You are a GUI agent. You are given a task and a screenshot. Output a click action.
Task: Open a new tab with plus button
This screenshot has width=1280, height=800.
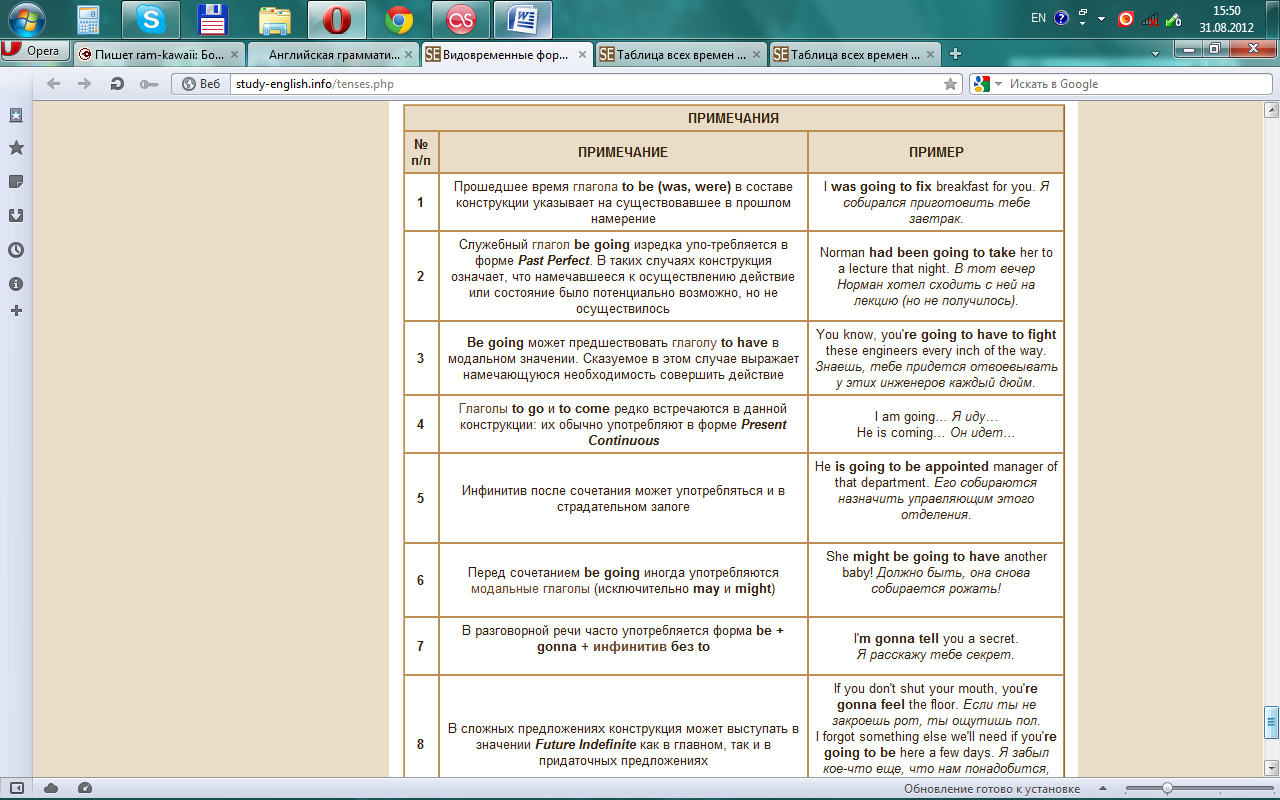(x=956, y=54)
